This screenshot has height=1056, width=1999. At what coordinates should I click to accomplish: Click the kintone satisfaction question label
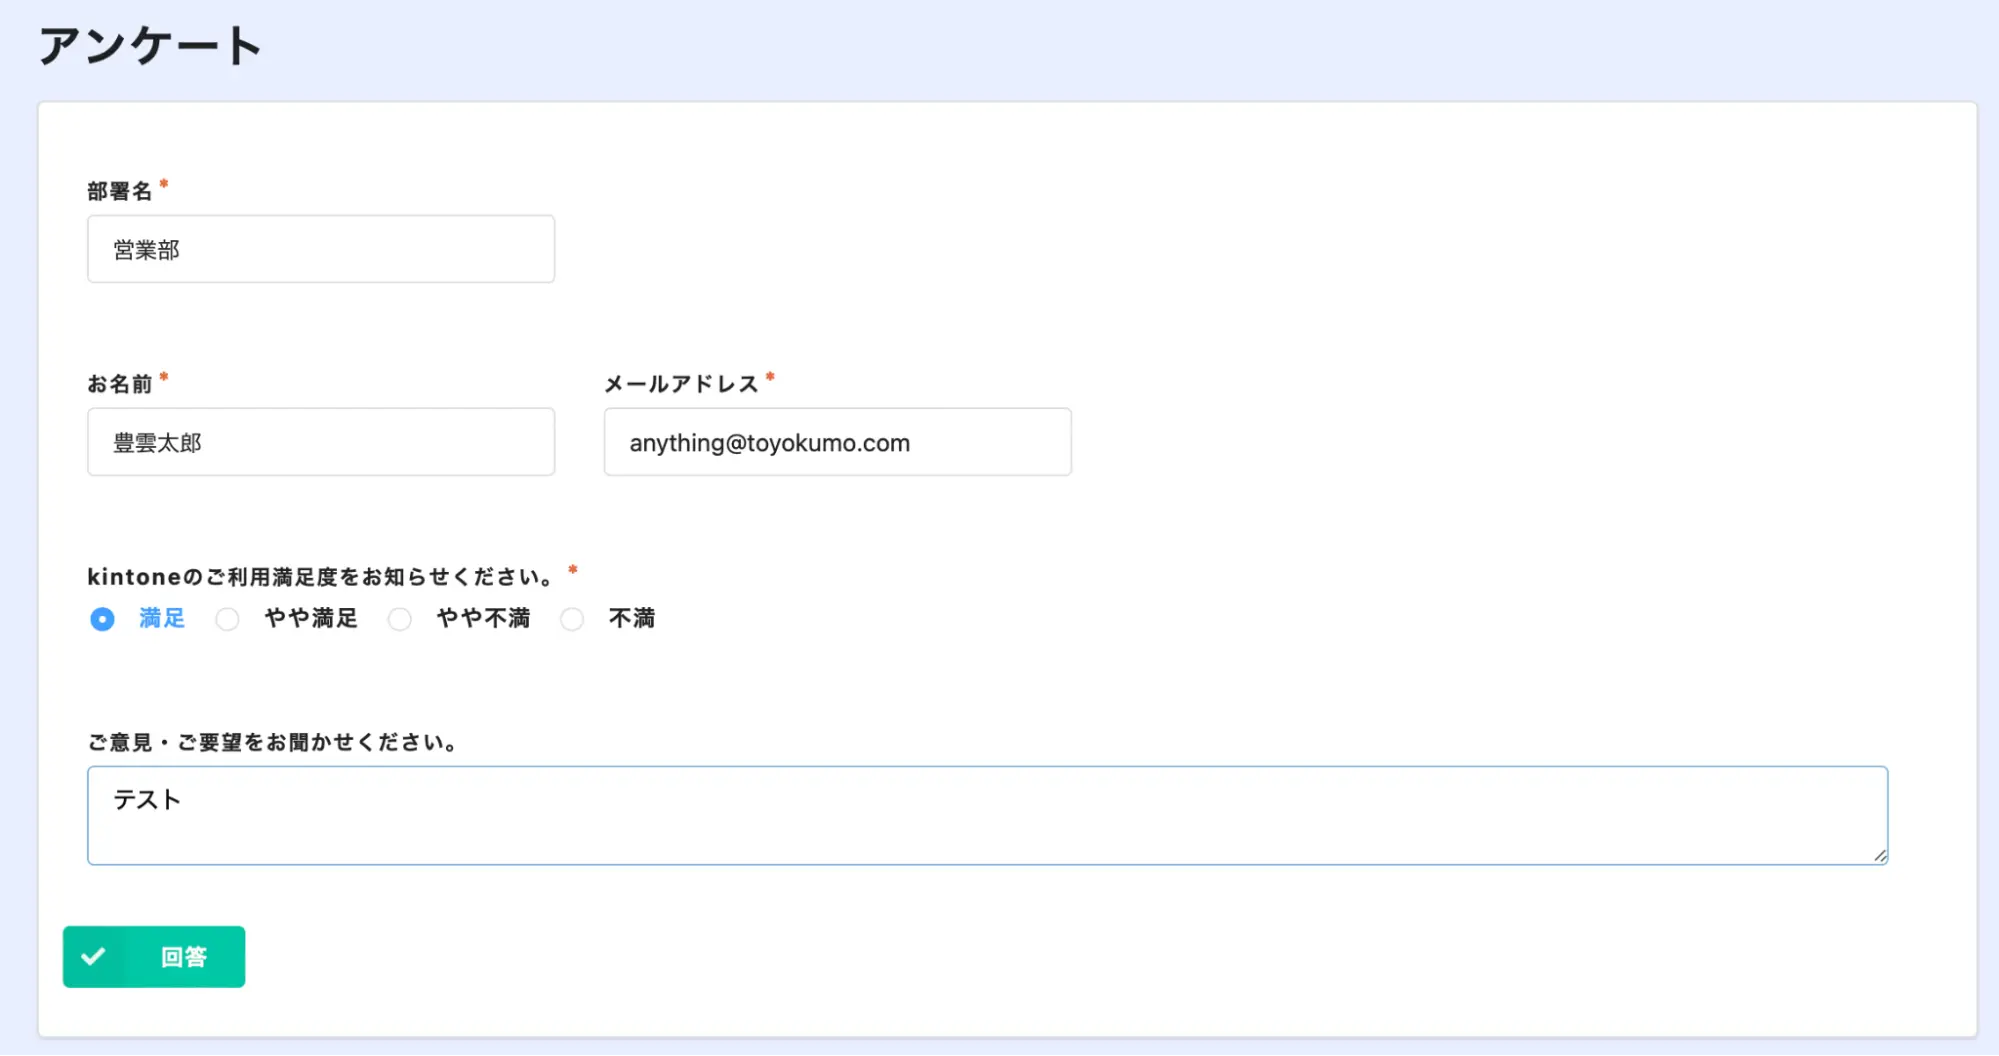pos(320,577)
